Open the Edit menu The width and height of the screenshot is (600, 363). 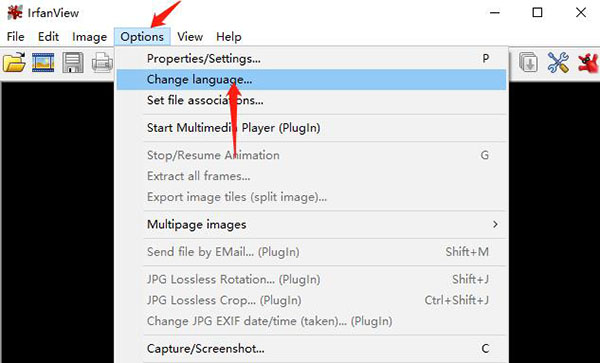click(48, 37)
